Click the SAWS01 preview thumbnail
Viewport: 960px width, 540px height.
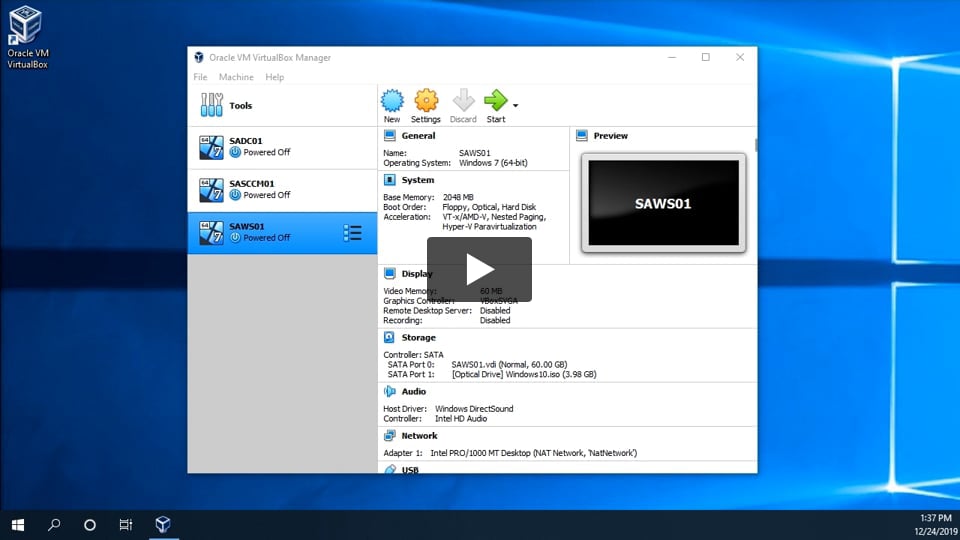663,203
